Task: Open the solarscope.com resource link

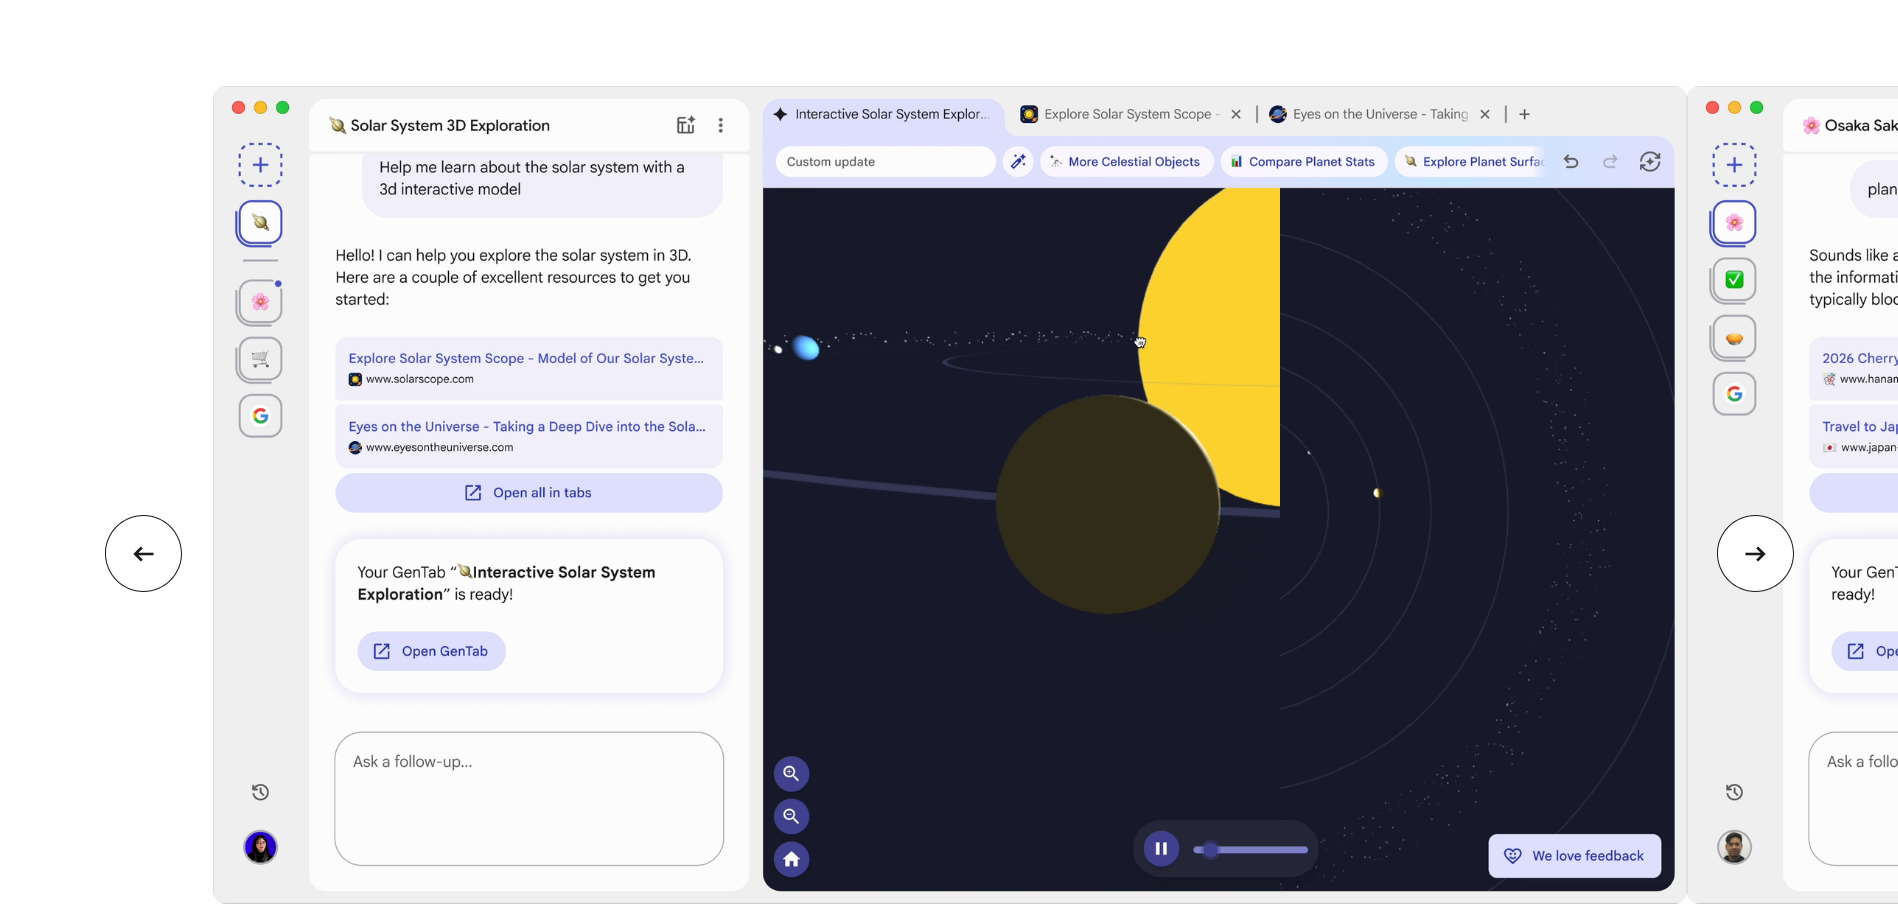Action: [528, 368]
